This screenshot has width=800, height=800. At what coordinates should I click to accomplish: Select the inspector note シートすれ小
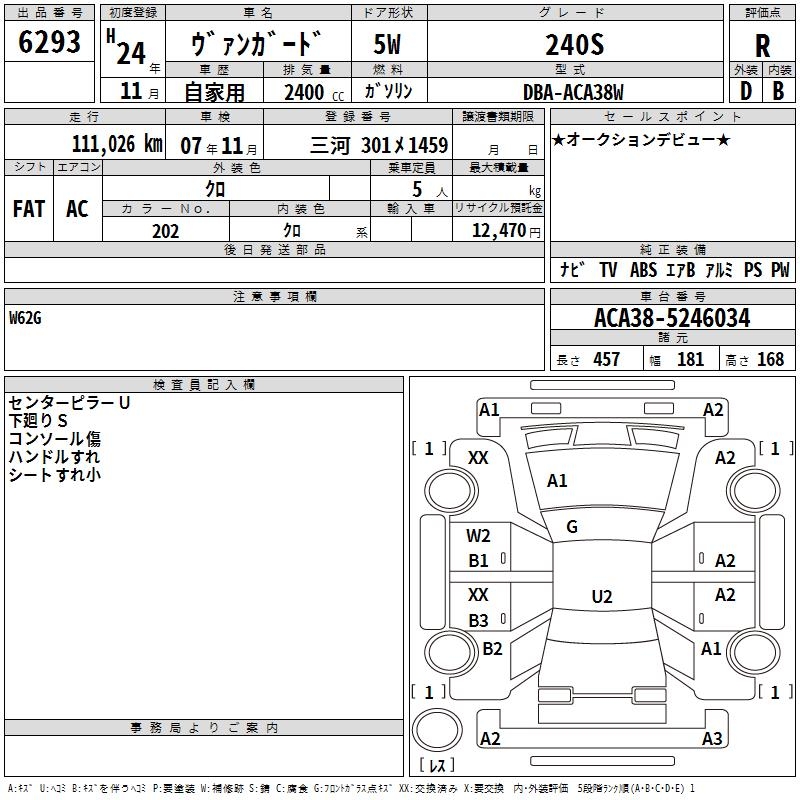tap(55, 474)
